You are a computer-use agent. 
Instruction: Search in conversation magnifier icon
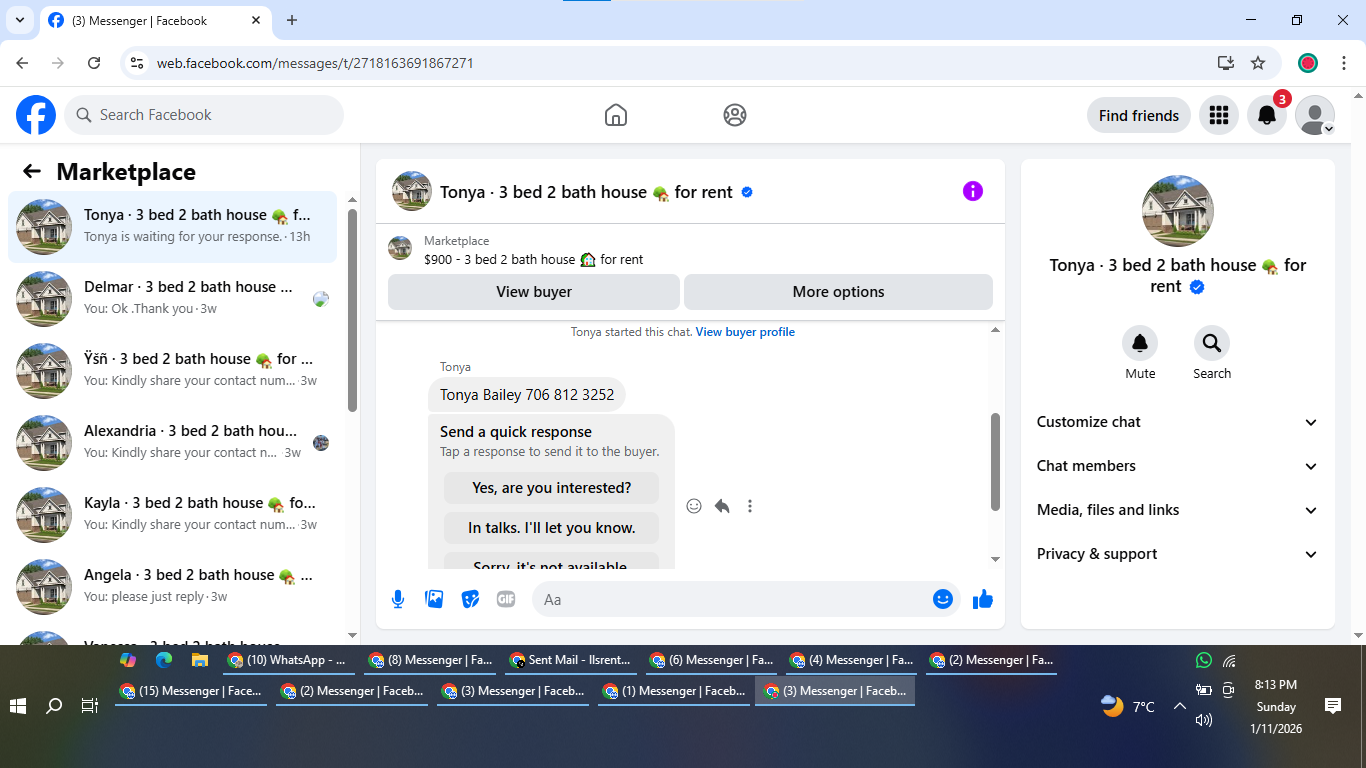(x=1212, y=344)
